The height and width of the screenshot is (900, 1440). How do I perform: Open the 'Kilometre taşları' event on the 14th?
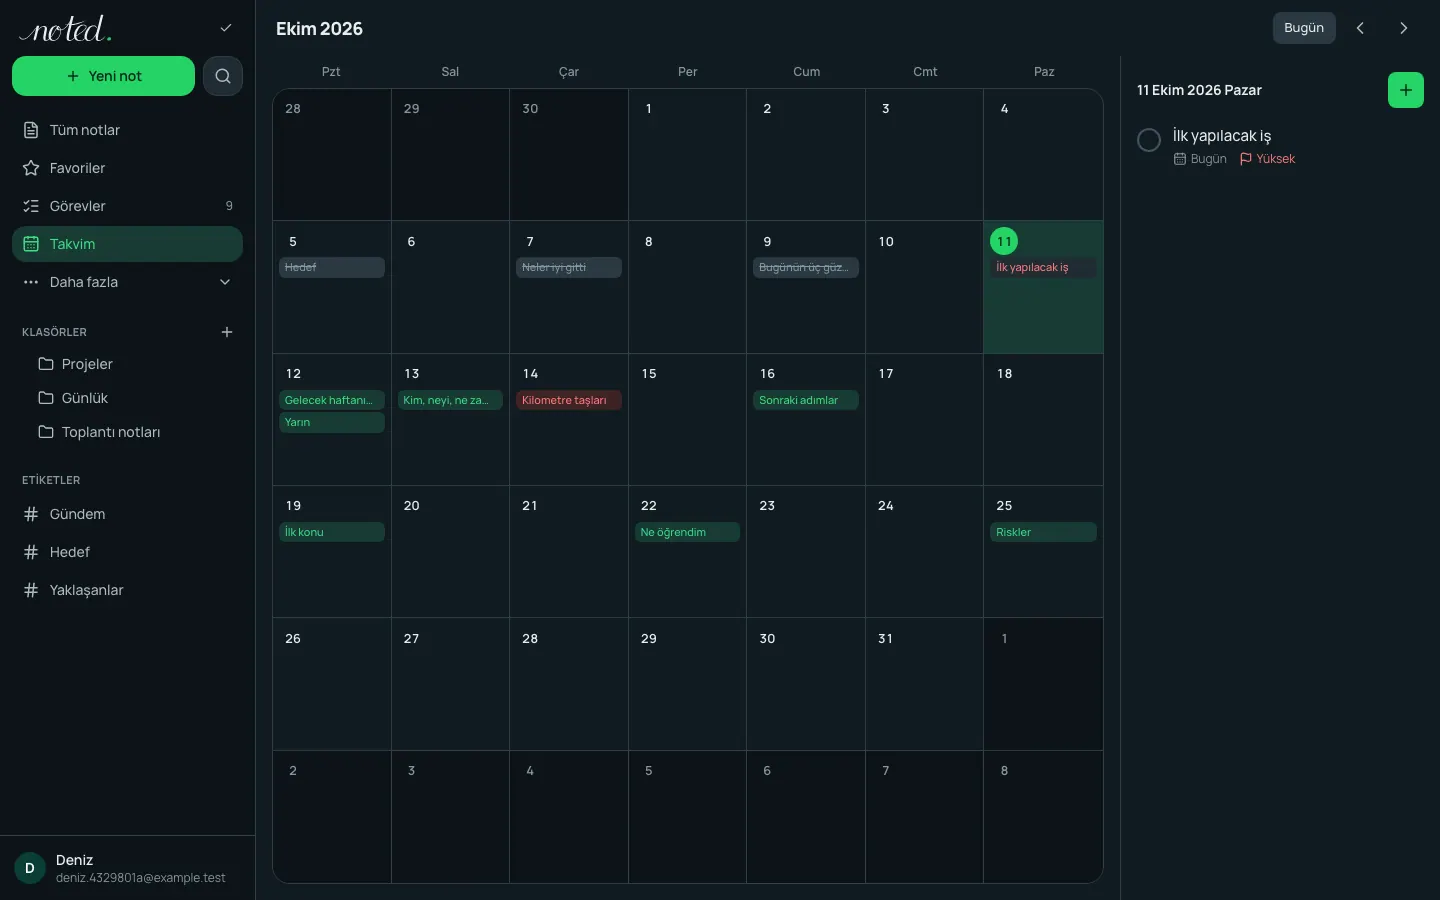point(569,400)
